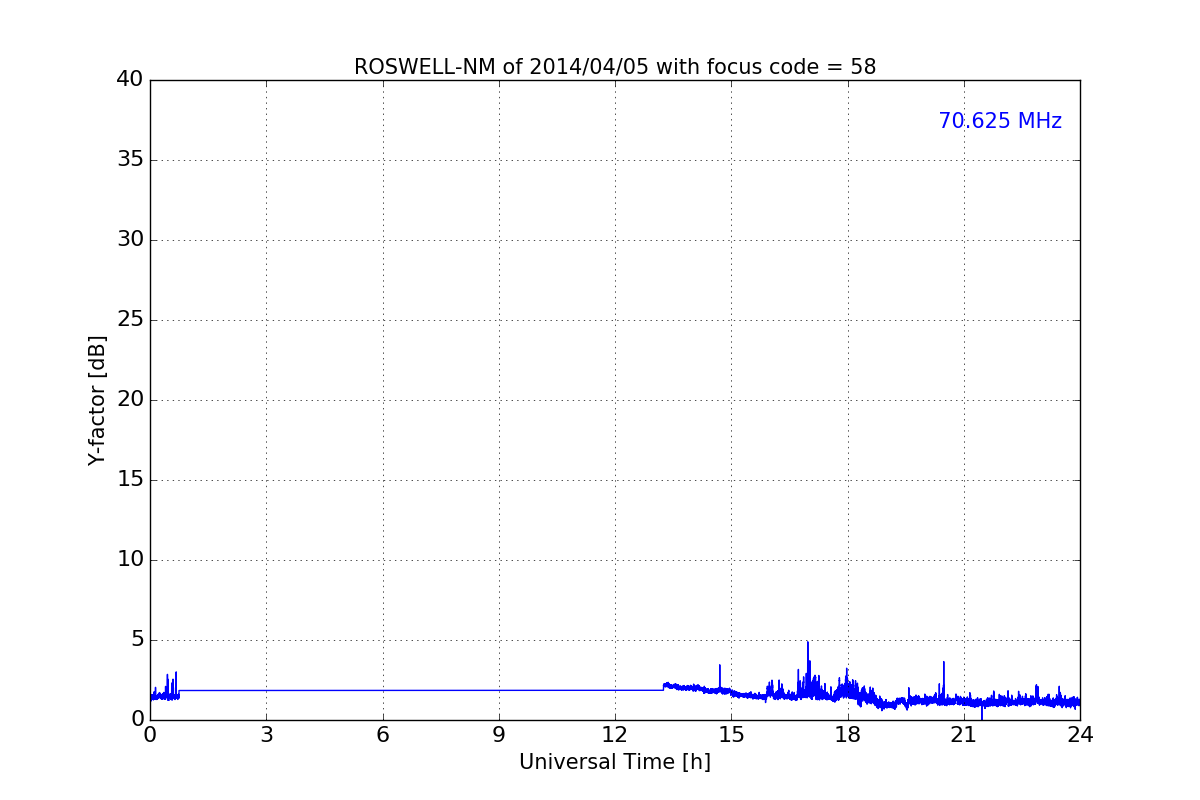Click the x-axis tick label 18
This screenshot has width=1200, height=800.
point(848,735)
